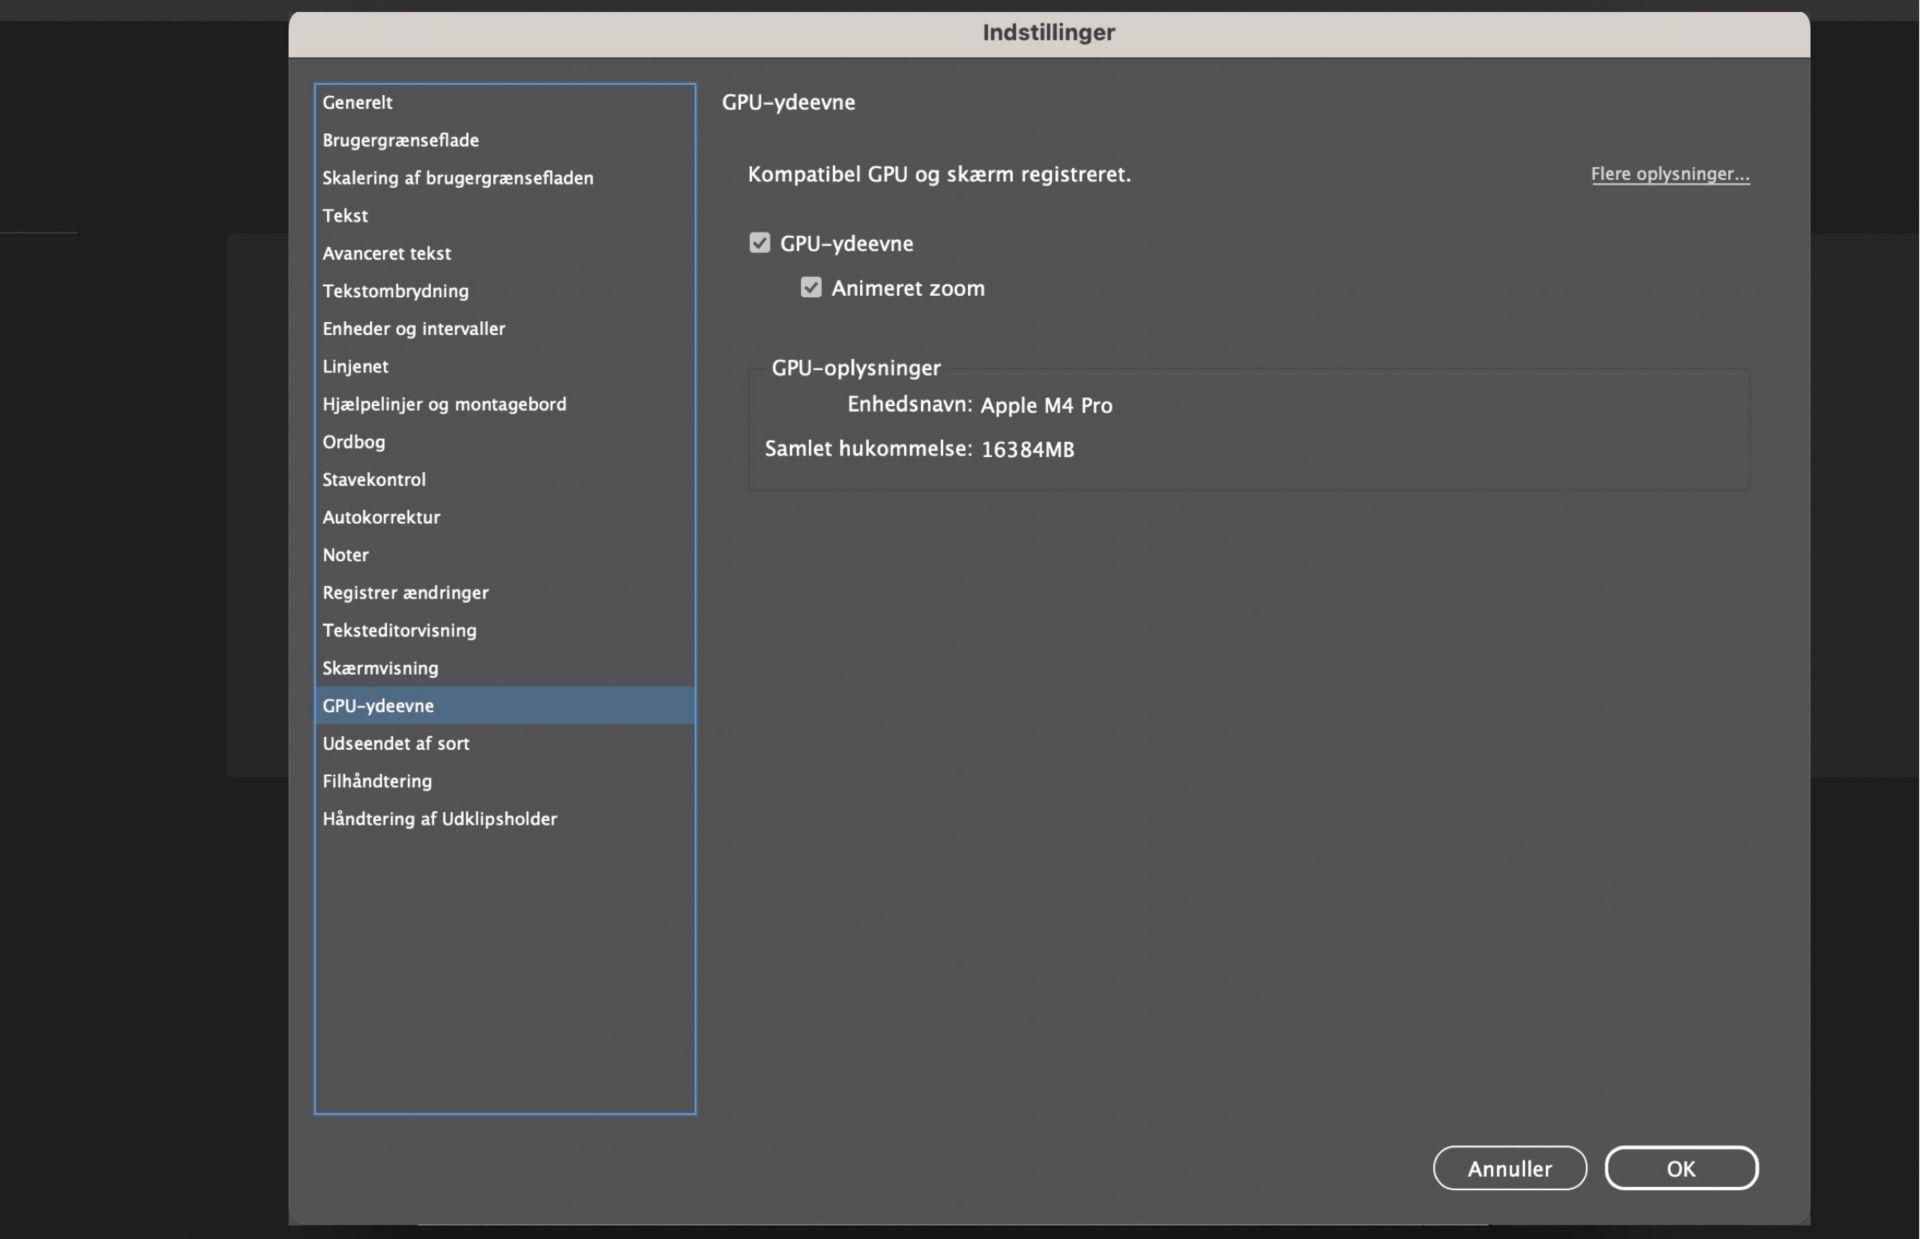This screenshot has width=1920, height=1239.
Task: Choose Enheder og intervaller
Action: [x=413, y=329]
